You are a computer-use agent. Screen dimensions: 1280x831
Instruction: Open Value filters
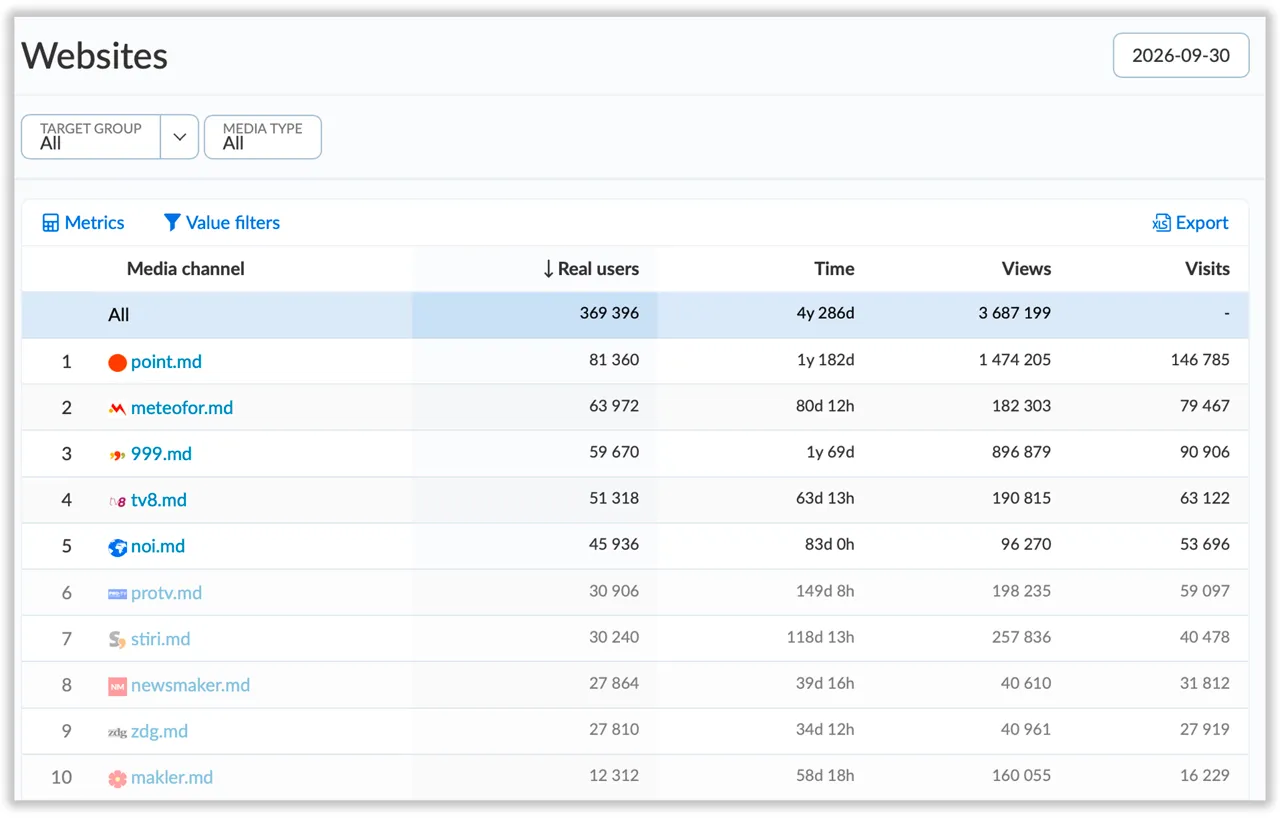click(x=221, y=223)
